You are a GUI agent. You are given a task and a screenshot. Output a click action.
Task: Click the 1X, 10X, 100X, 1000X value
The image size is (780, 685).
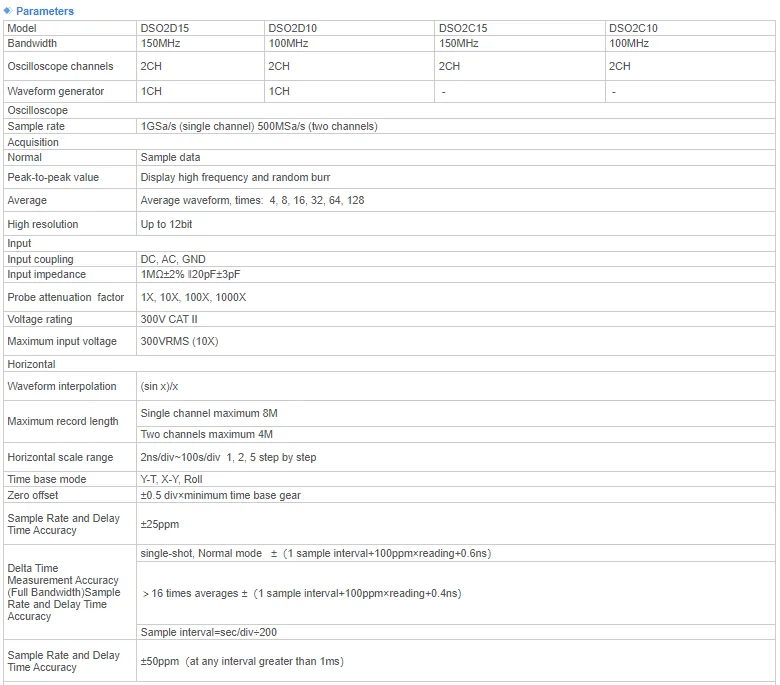[x=193, y=297]
